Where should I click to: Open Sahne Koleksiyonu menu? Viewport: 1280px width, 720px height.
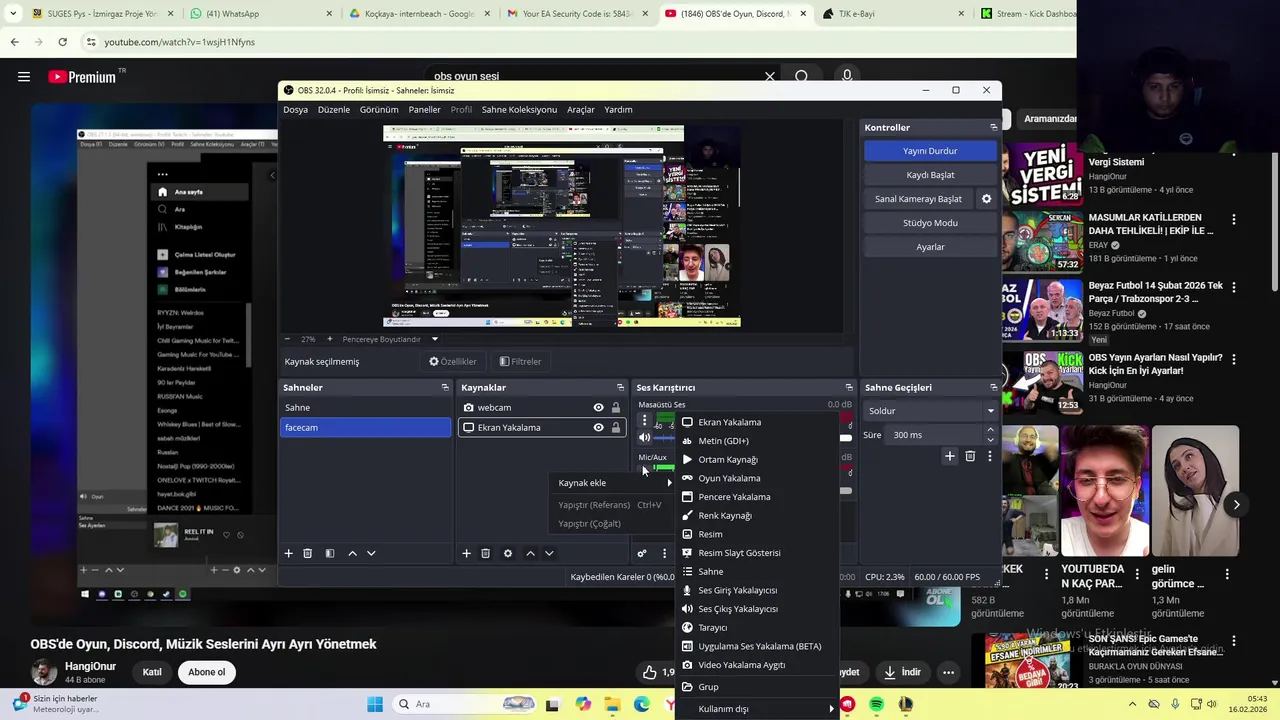pos(519,110)
